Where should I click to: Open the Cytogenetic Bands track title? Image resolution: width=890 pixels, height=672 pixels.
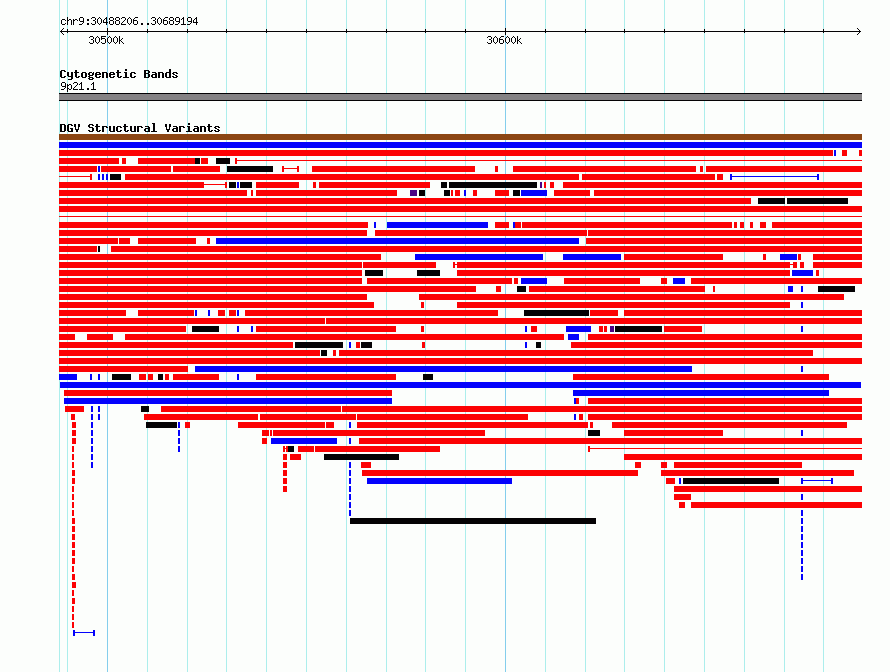[x=119, y=74]
